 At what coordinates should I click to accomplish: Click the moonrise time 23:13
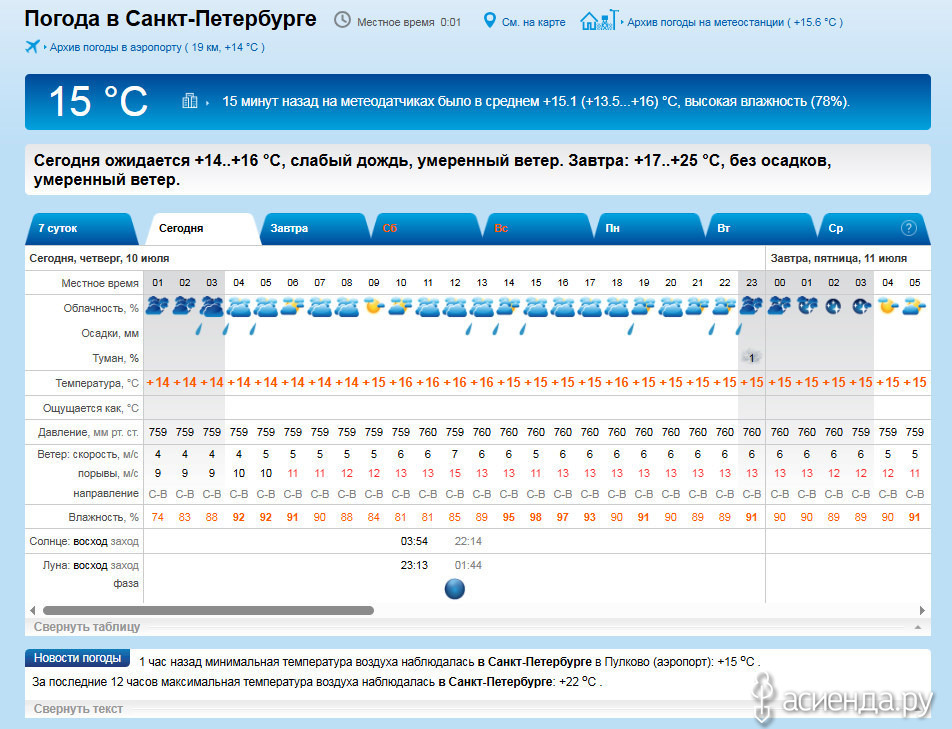pyautogui.click(x=414, y=565)
